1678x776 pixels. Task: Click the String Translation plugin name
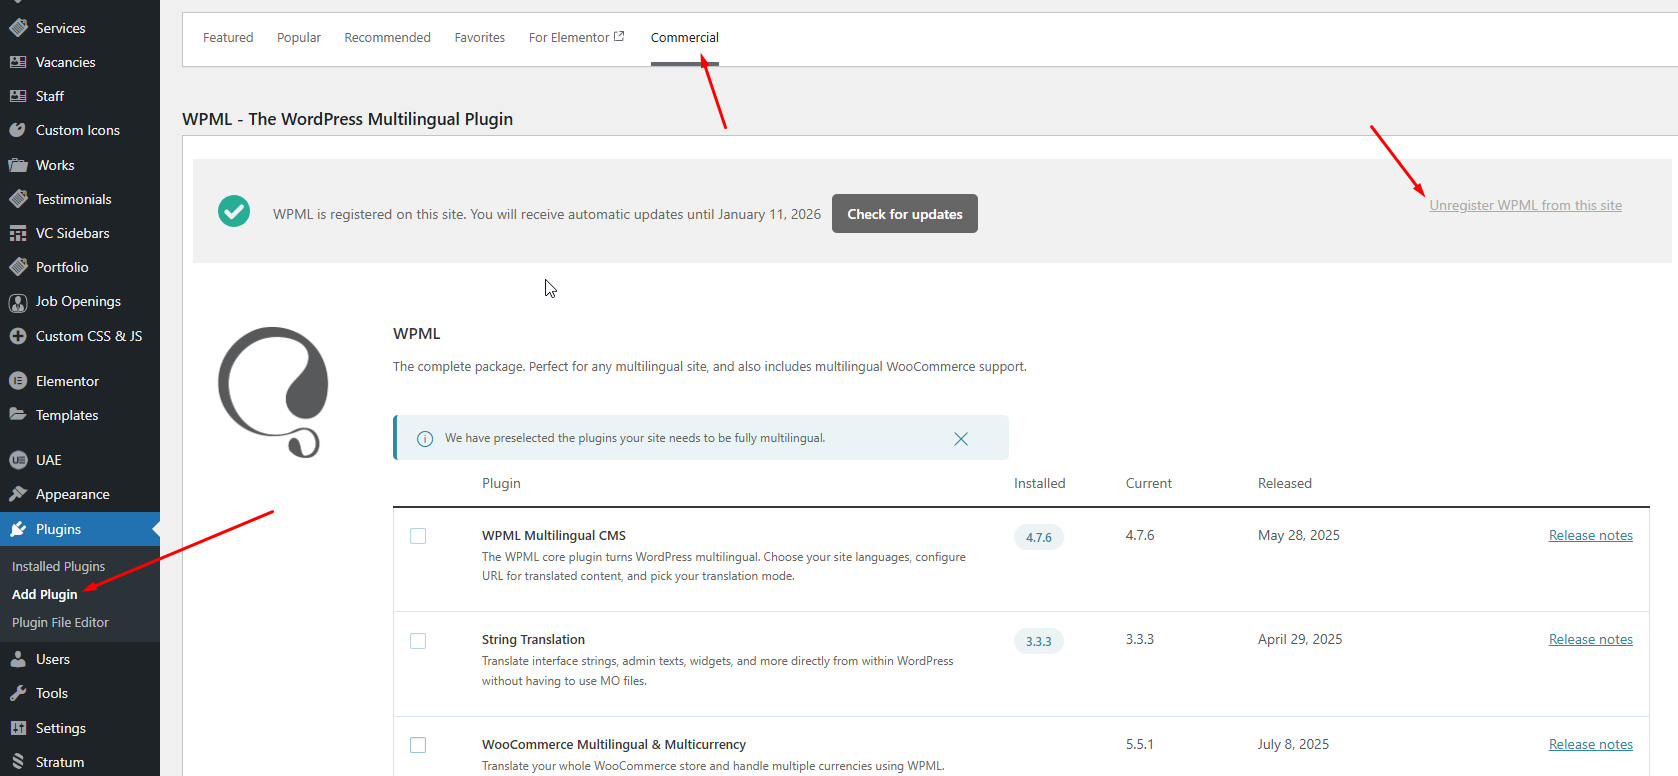(x=533, y=639)
